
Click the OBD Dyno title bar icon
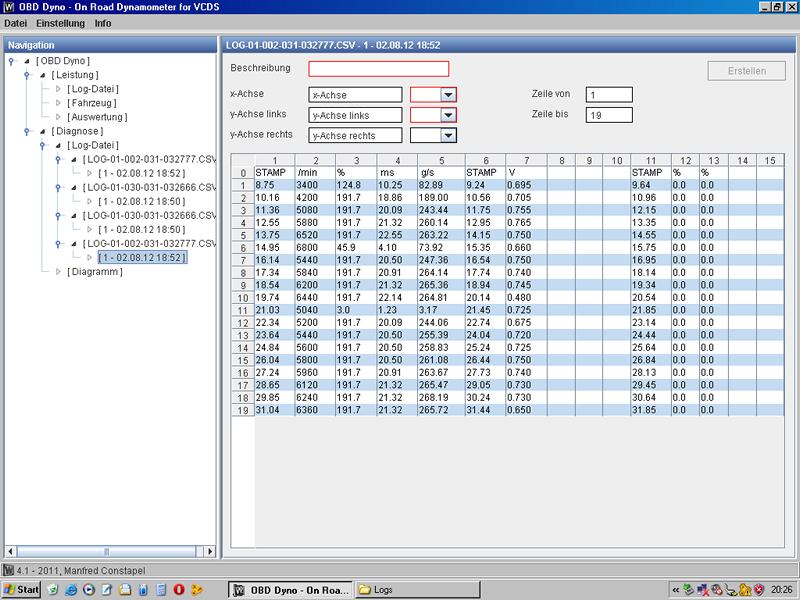coord(8,7)
